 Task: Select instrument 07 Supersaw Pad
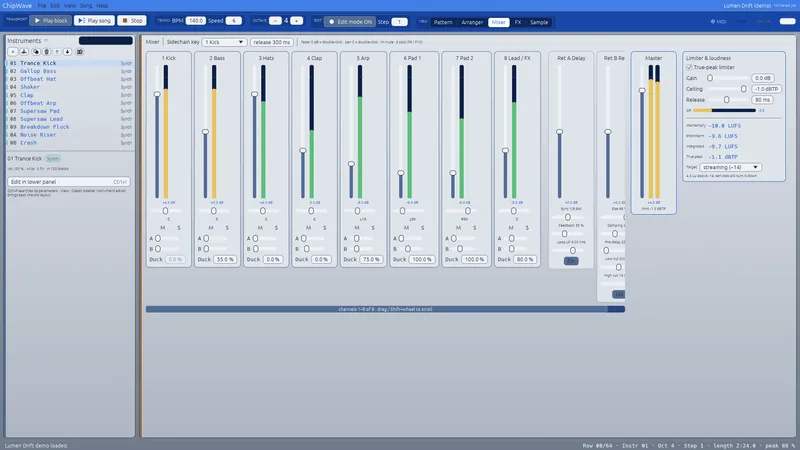click(69, 111)
